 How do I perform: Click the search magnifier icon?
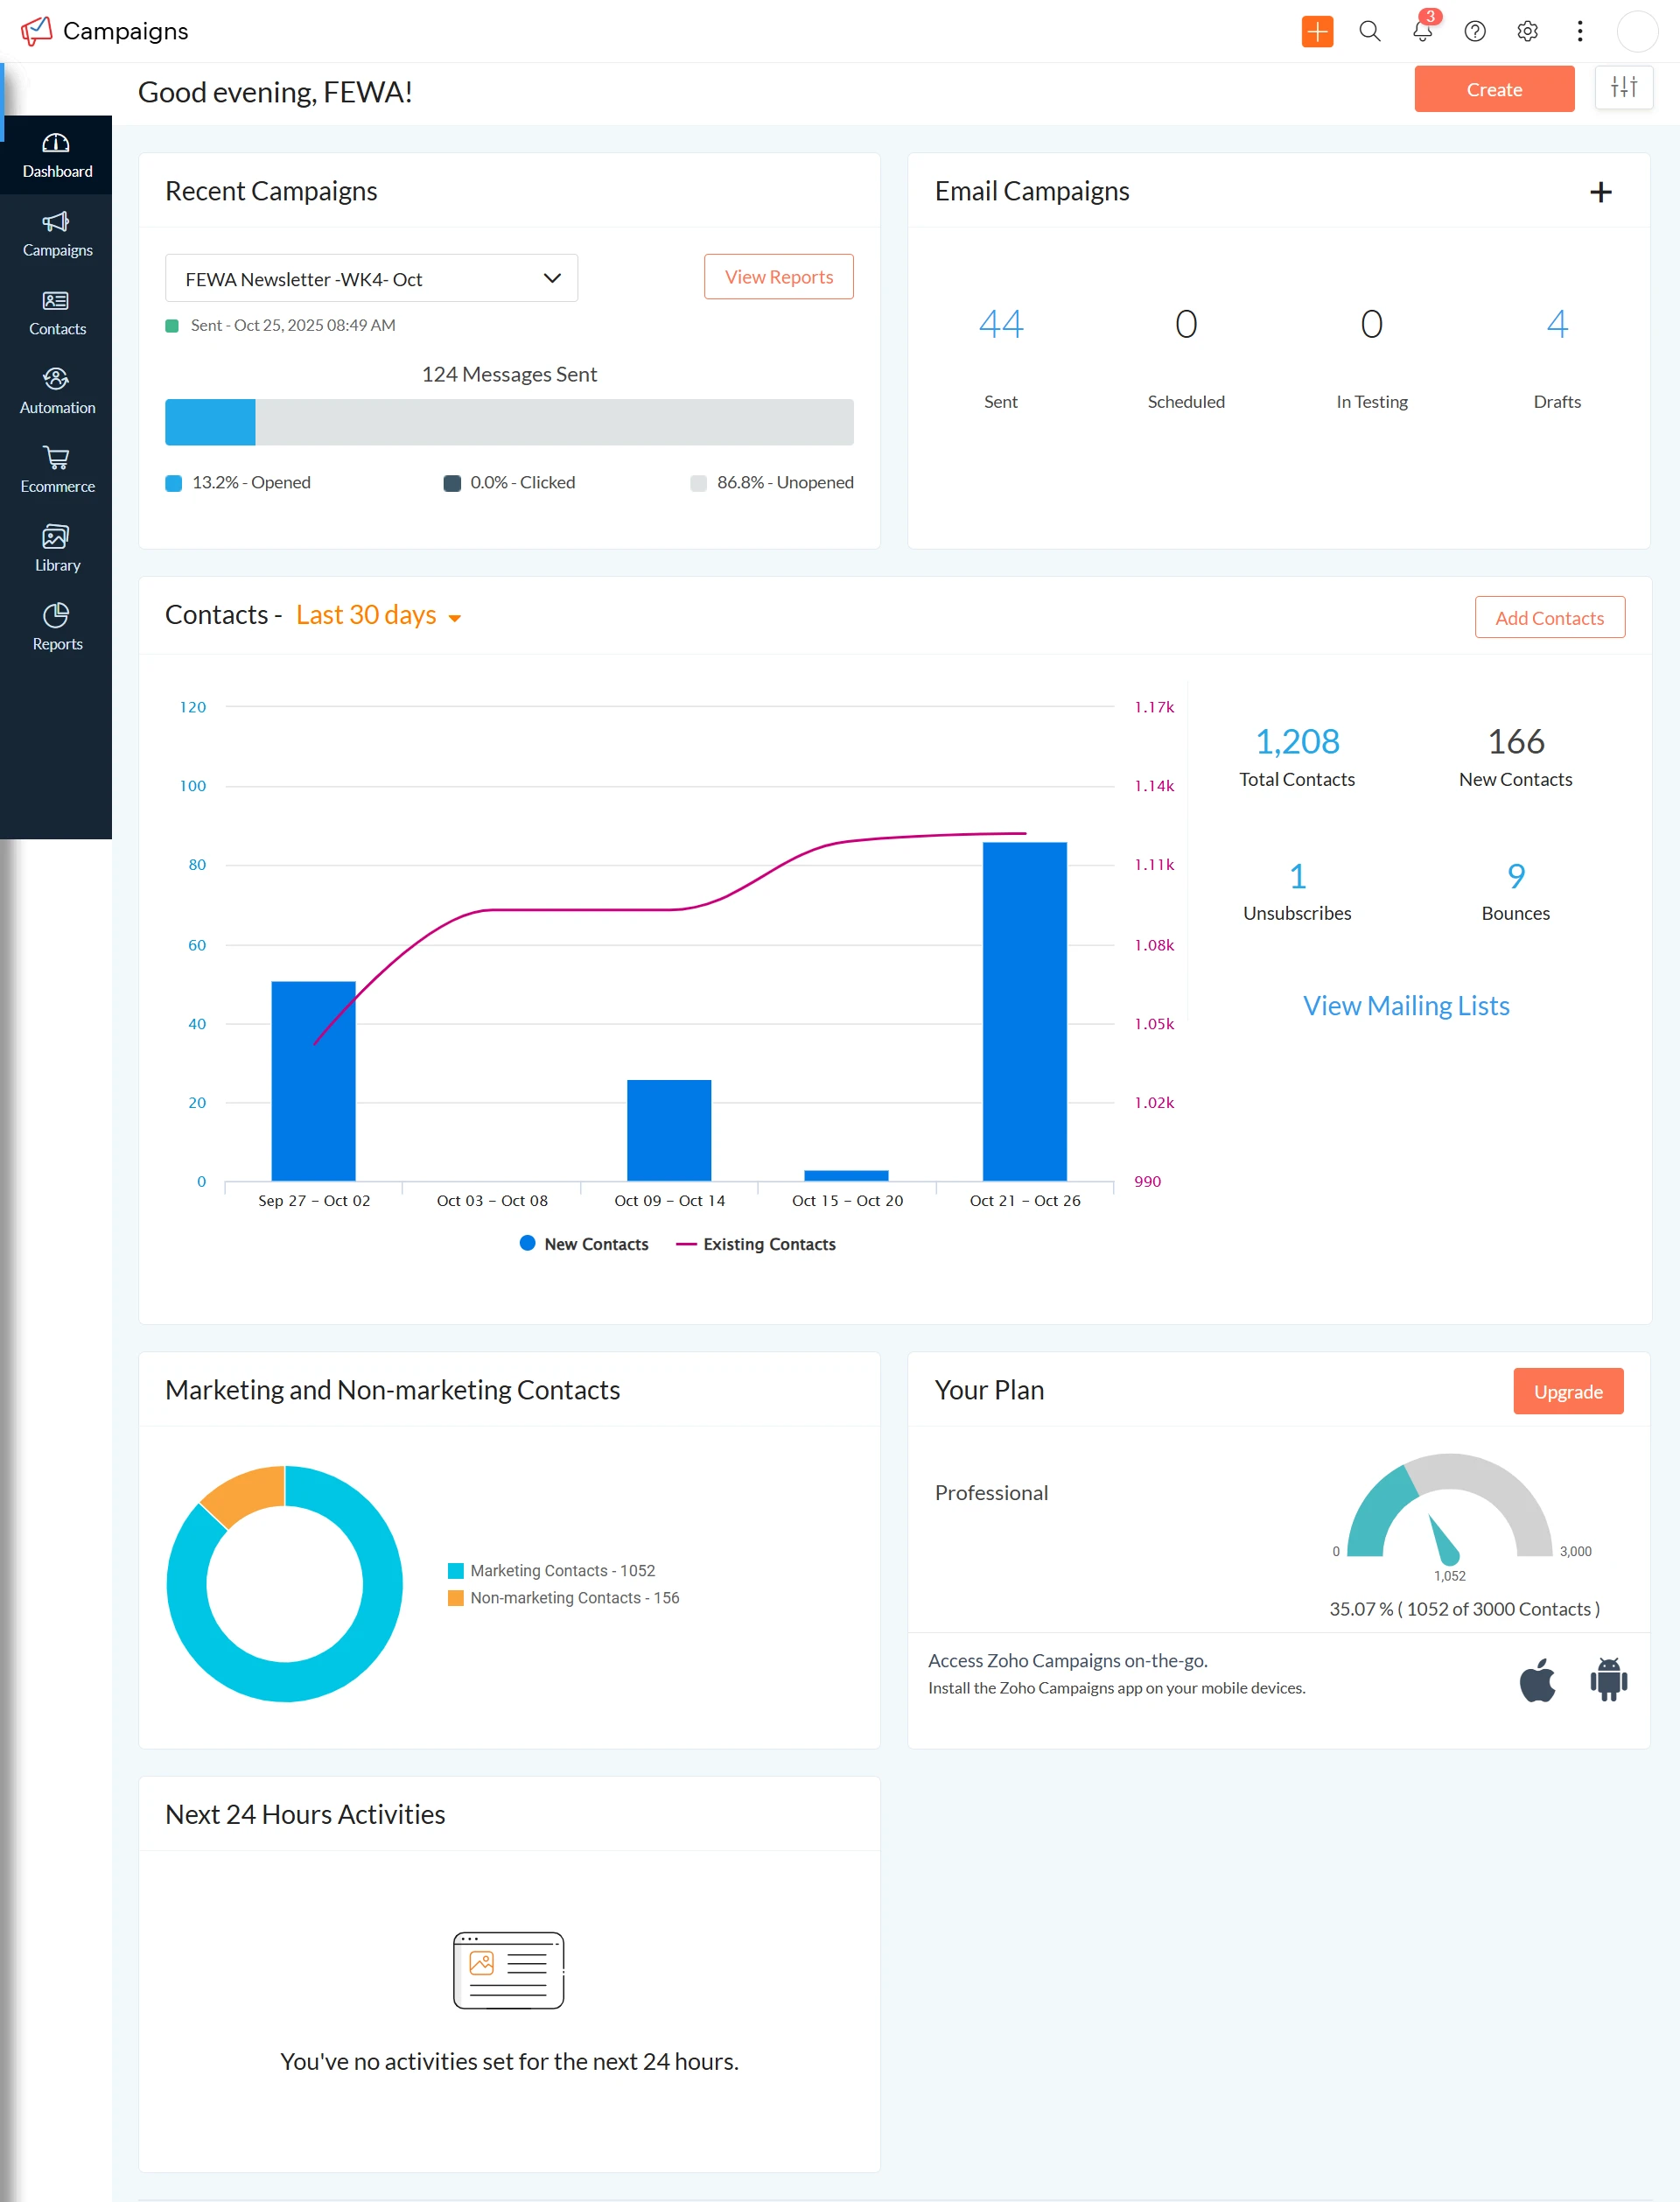click(1369, 31)
